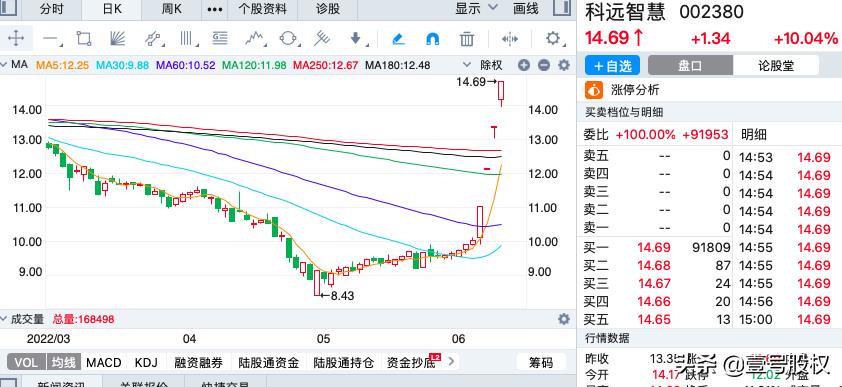
Task: Toggle the 均线 option
Action: click(x=63, y=362)
